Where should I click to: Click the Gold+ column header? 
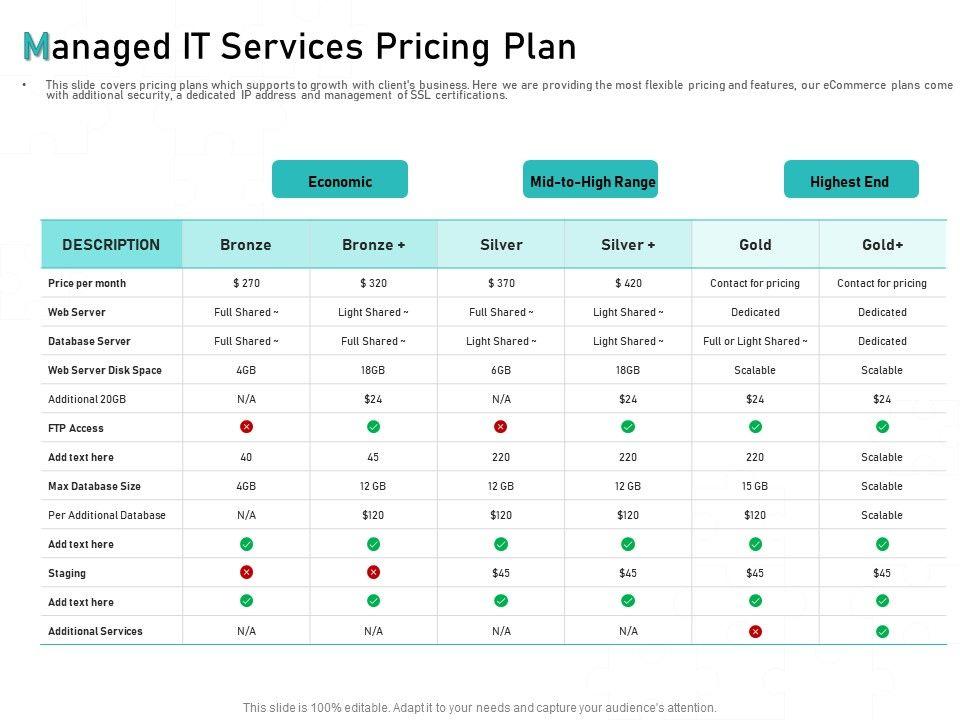click(x=882, y=245)
